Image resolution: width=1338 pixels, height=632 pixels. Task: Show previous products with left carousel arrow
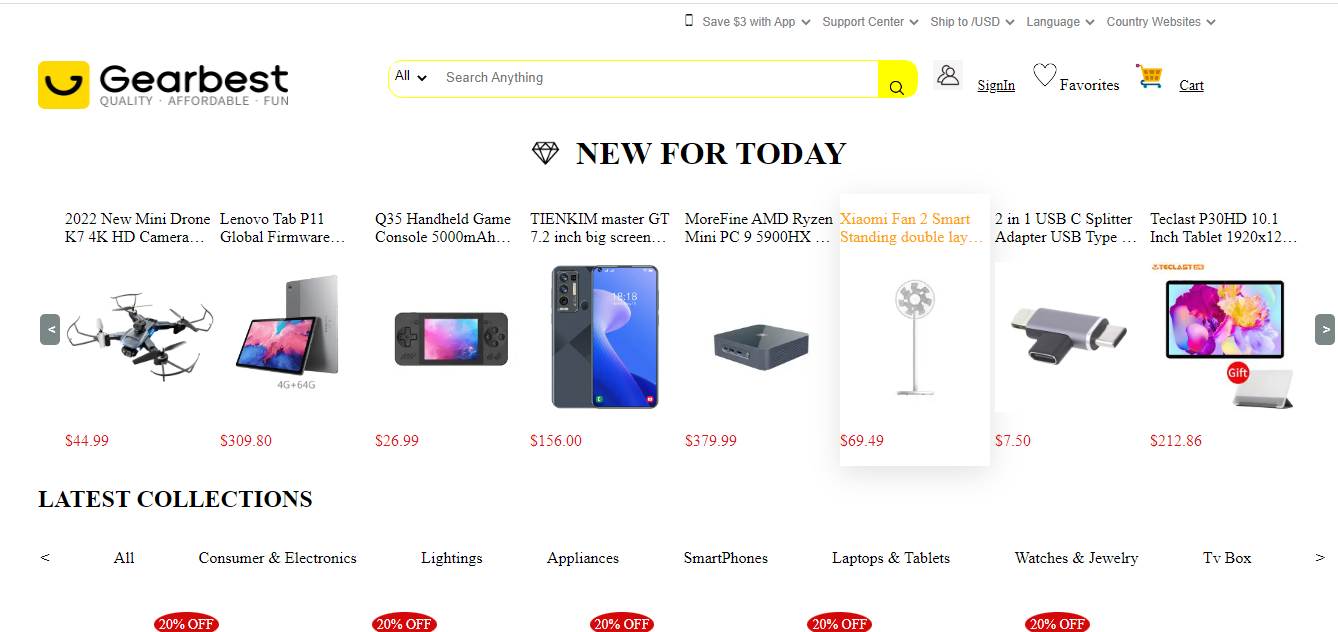coord(50,329)
